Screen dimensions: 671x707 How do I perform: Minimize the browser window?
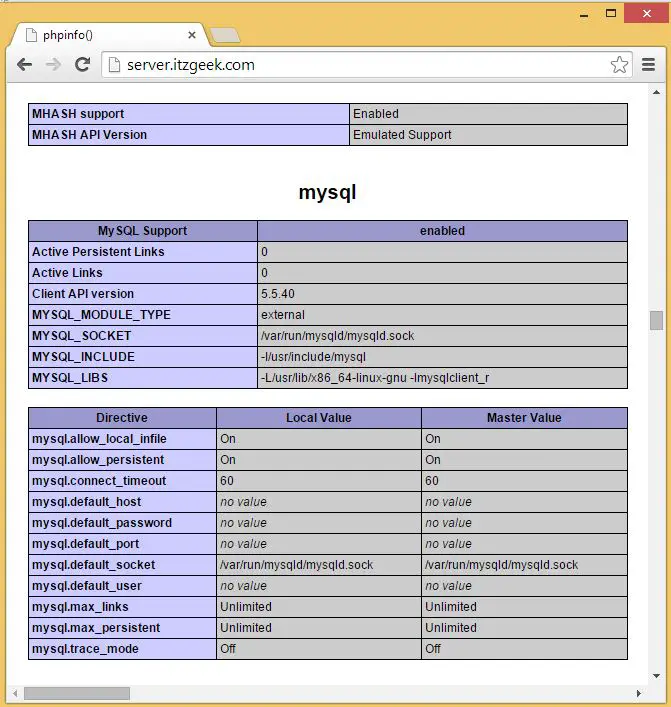click(x=584, y=14)
